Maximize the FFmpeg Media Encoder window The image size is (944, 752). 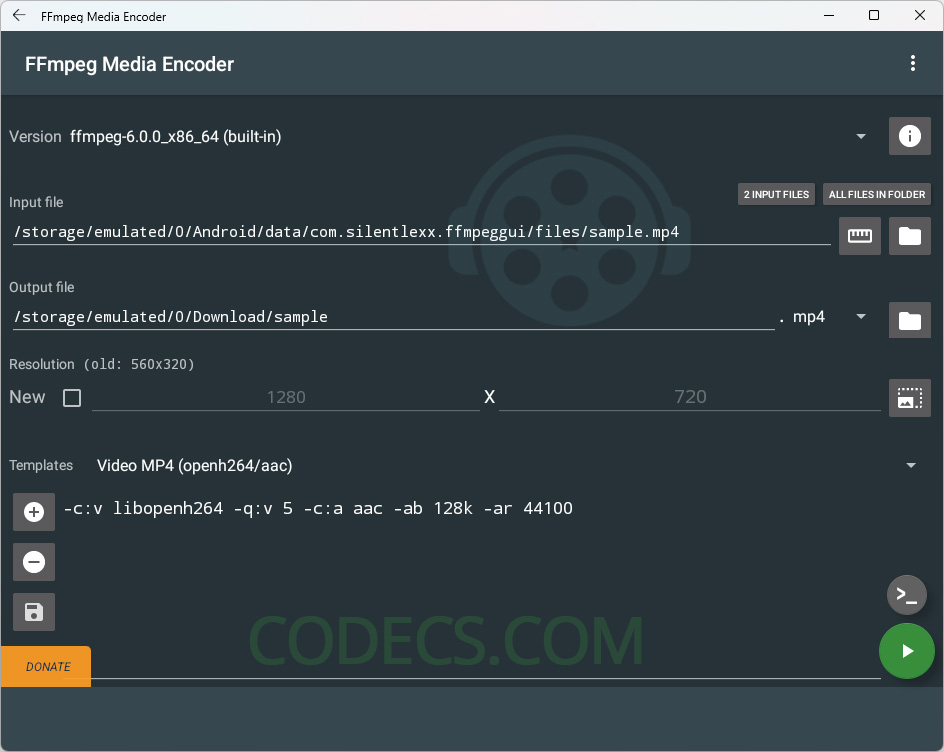[x=874, y=16]
